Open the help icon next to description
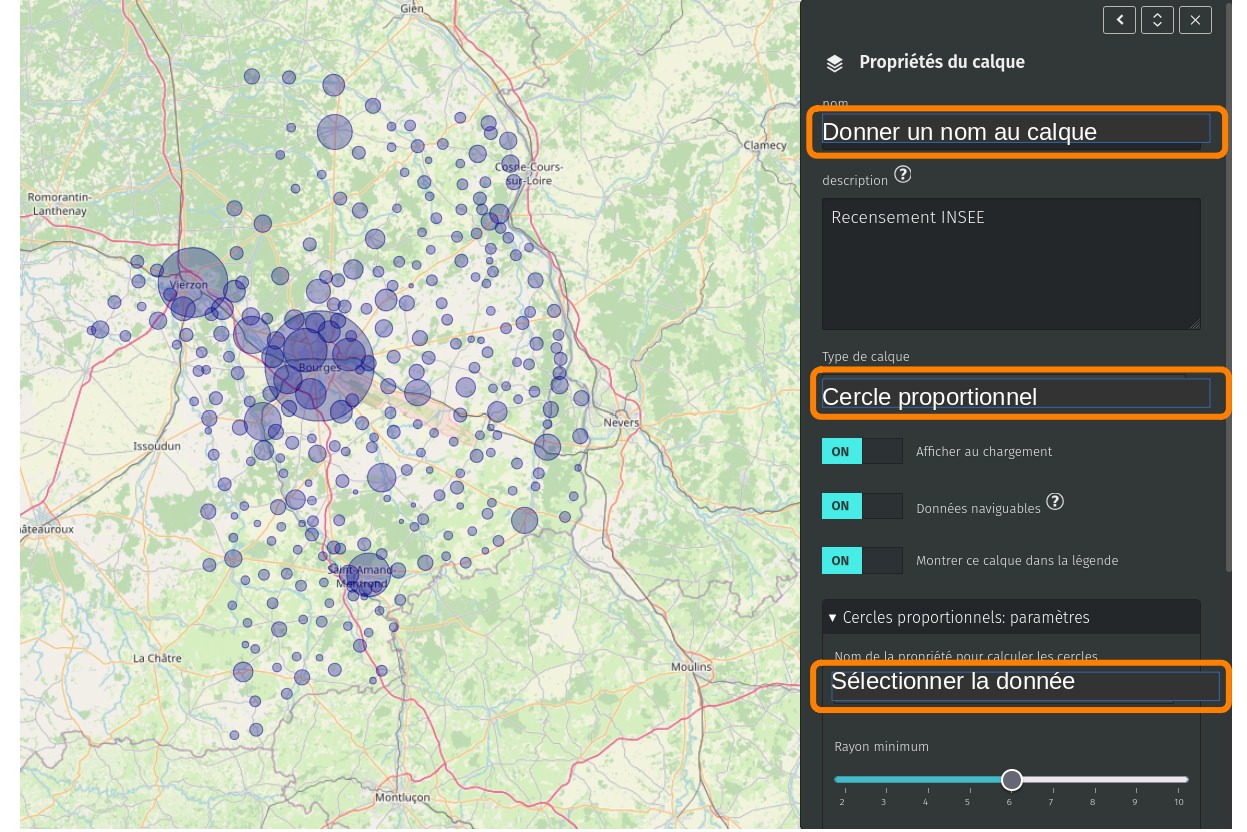This screenshot has width=1247, height=832. (902, 175)
